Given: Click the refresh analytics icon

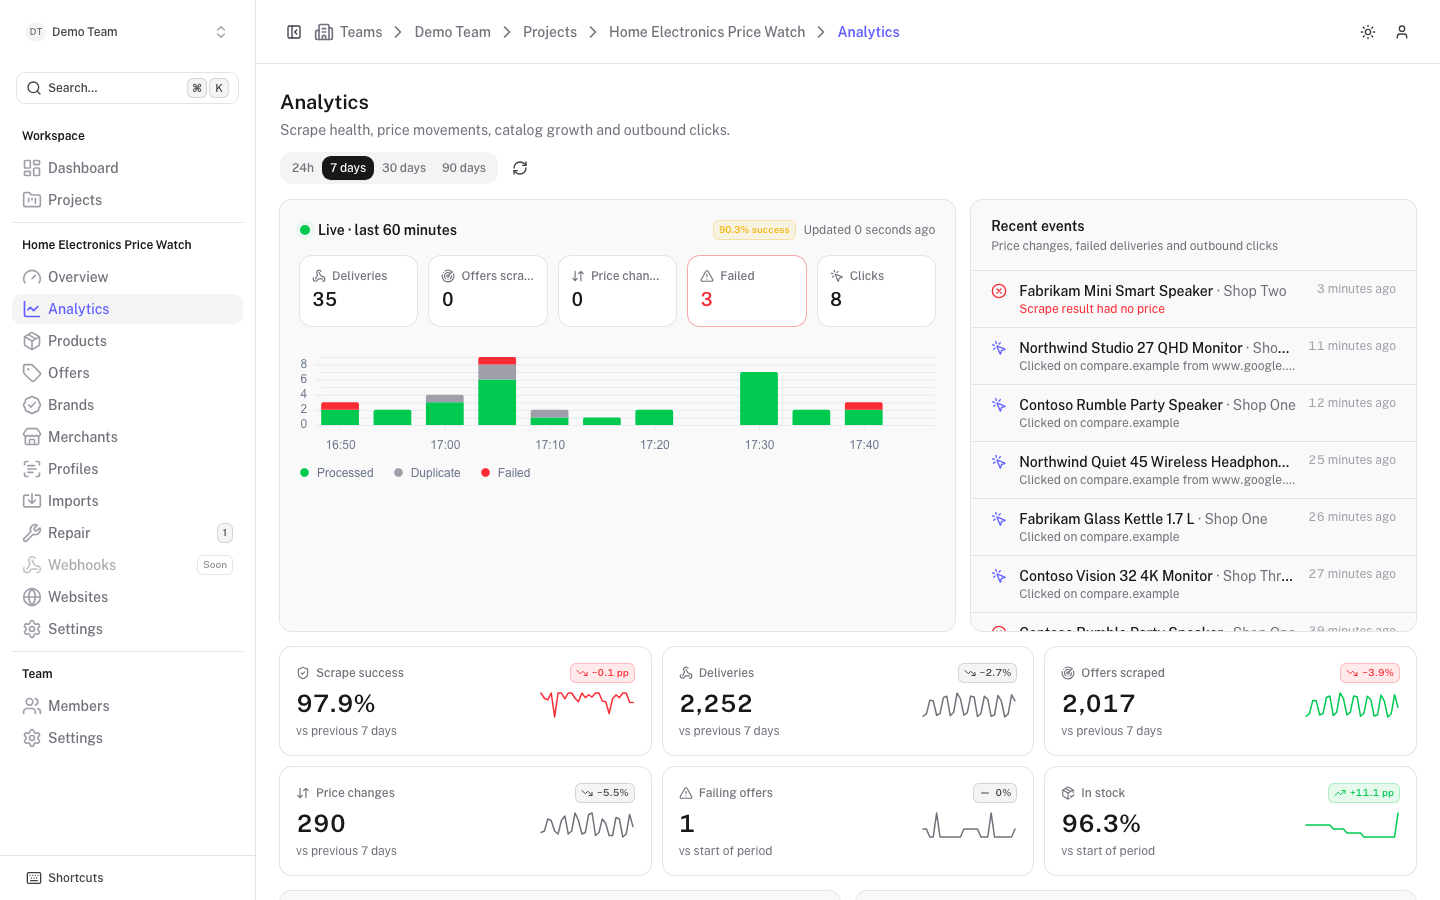Looking at the screenshot, I should (520, 168).
